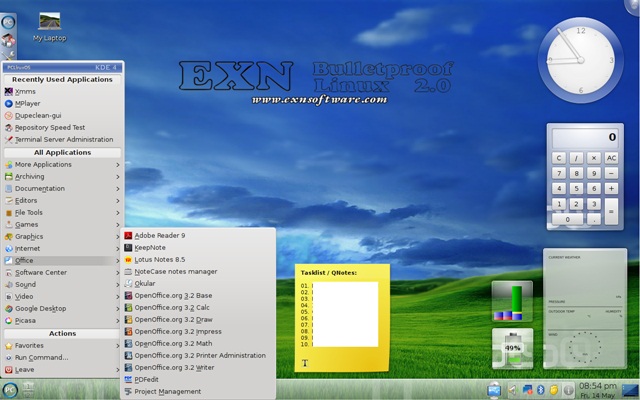Click the Project Management icon
The image size is (640, 400).
click(x=128, y=391)
